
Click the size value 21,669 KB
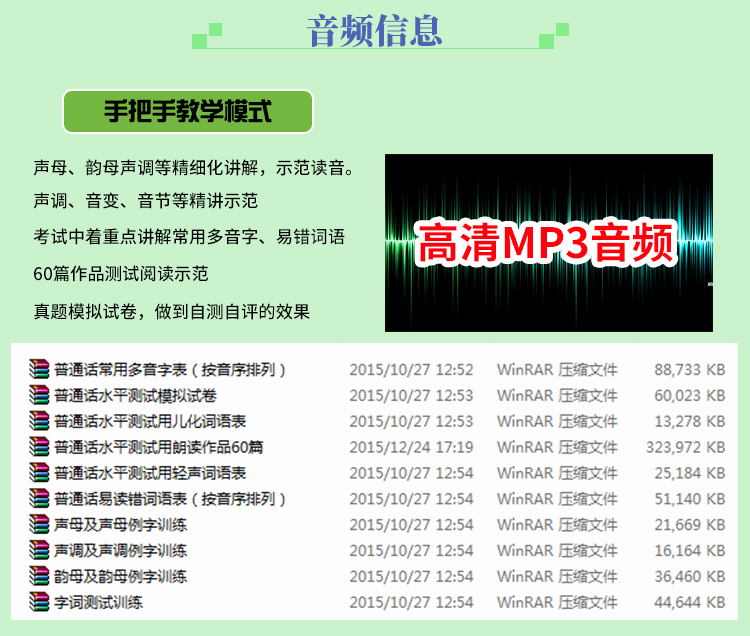[x=690, y=525]
